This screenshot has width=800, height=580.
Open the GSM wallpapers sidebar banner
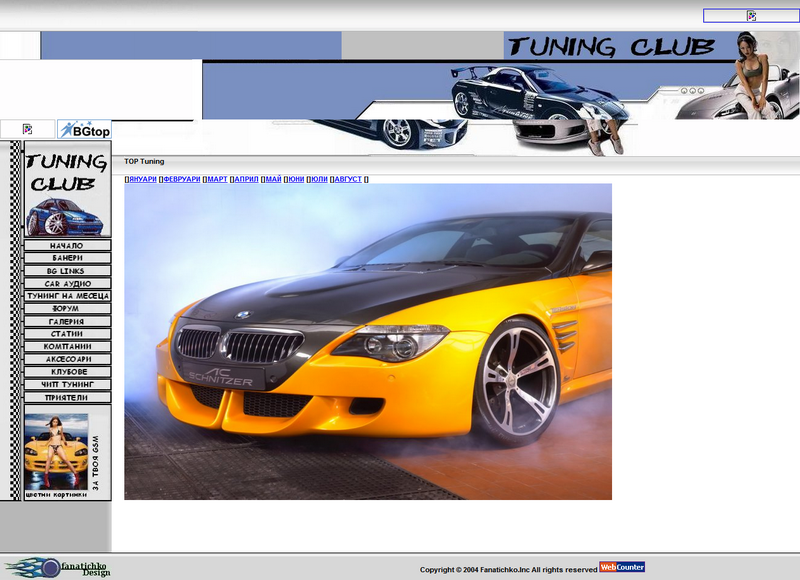click(67, 452)
